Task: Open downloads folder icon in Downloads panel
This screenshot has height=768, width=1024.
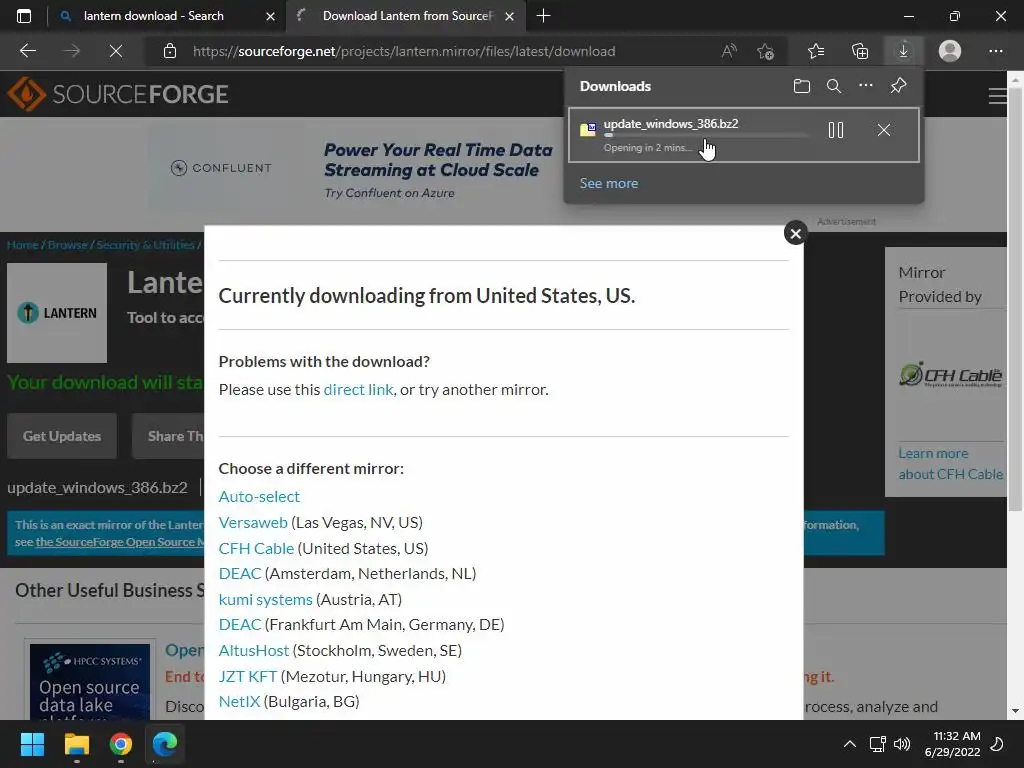Action: pos(802,86)
